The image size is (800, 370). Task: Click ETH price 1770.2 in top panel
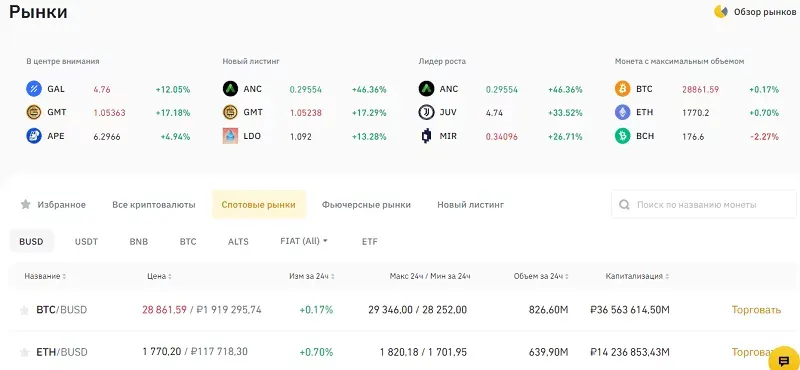click(695, 113)
